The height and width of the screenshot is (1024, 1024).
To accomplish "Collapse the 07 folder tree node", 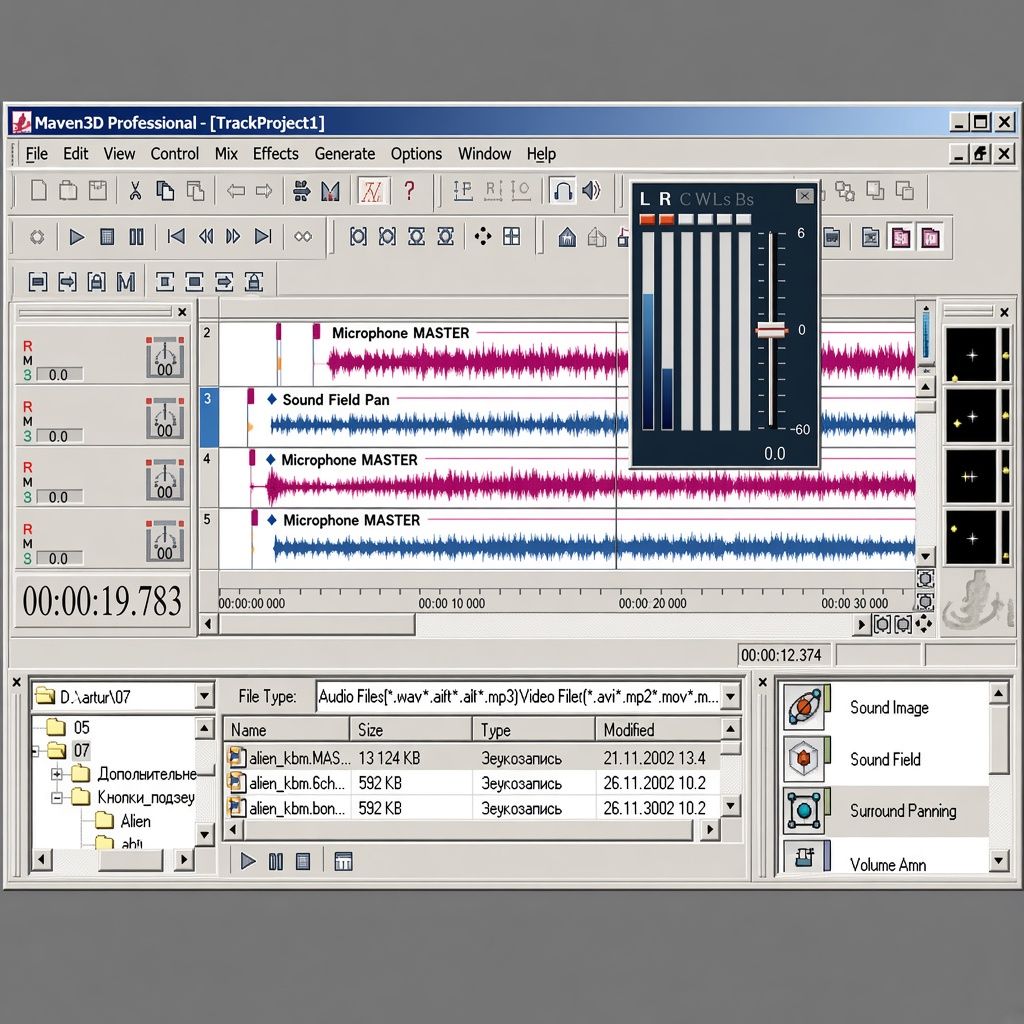I will [36, 751].
